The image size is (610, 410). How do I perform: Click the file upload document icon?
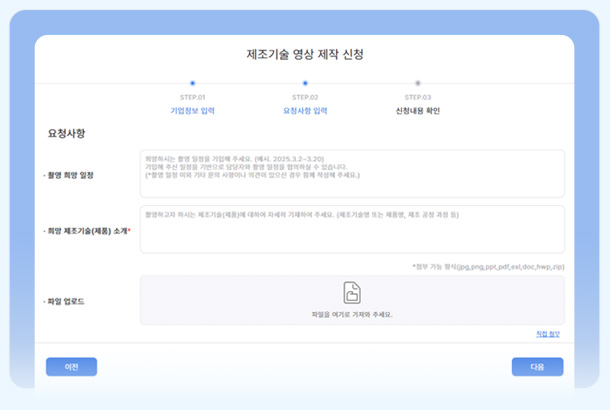click(x=352, y=293)
